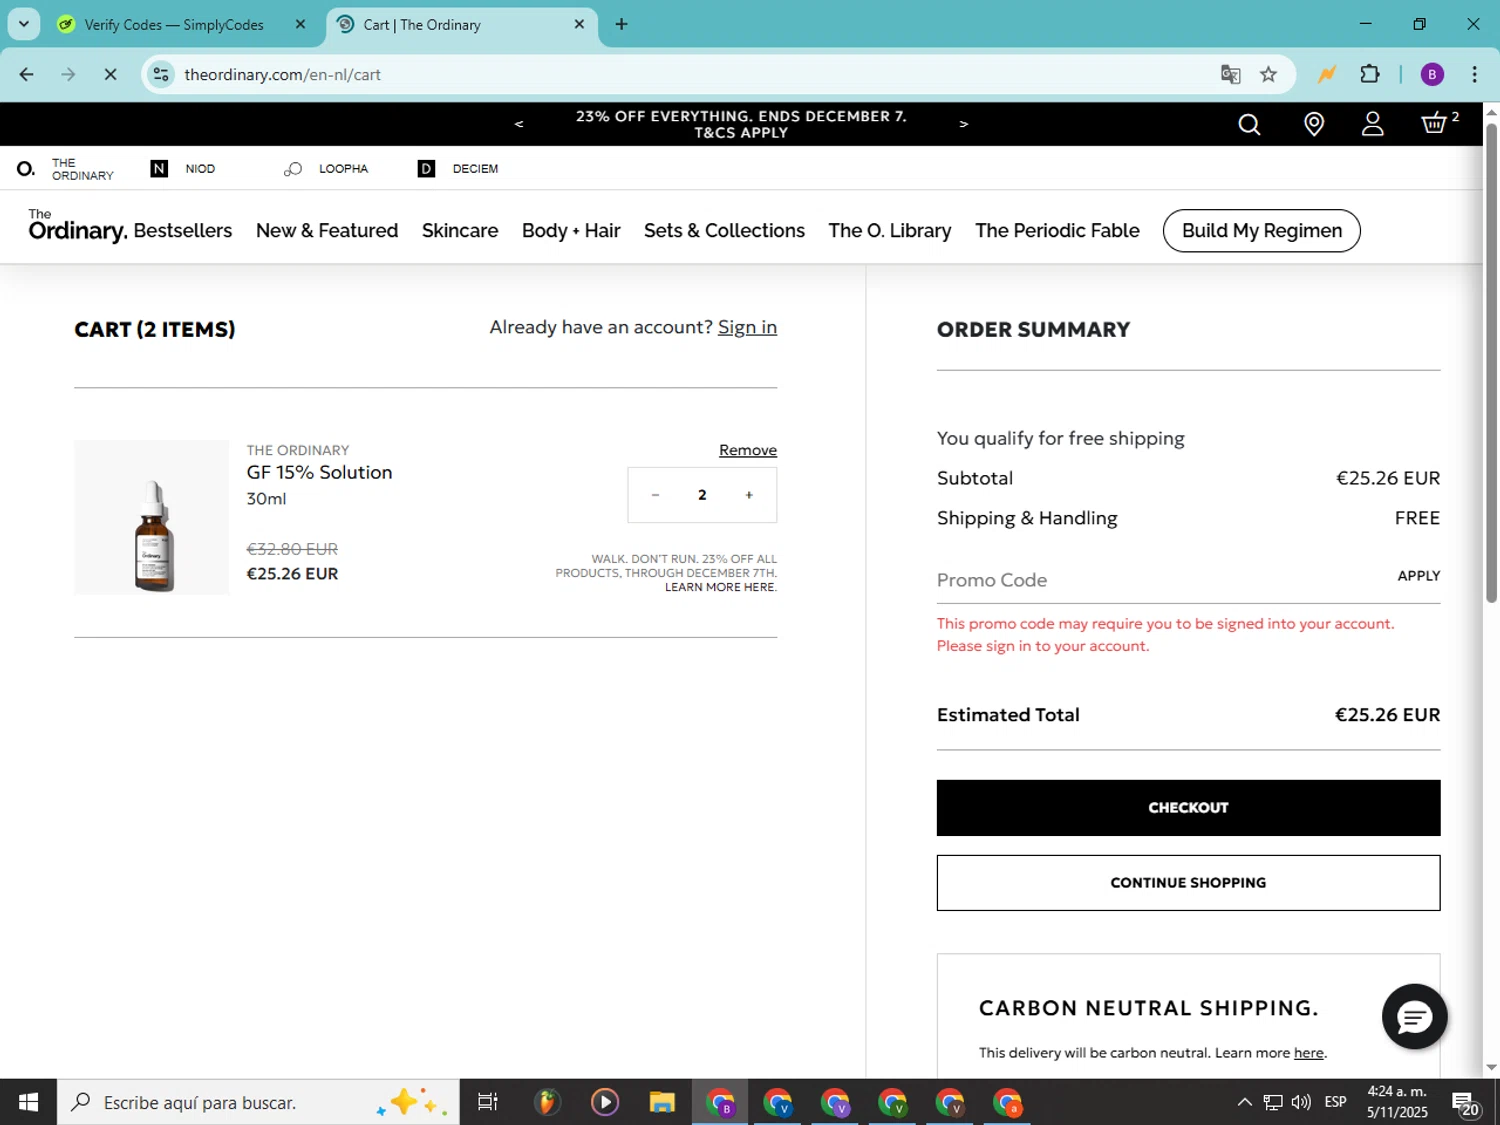1500x1125 pixels.
Task: Open the LEARN MORE HERE promo link
Action: [x=720, y=587]
